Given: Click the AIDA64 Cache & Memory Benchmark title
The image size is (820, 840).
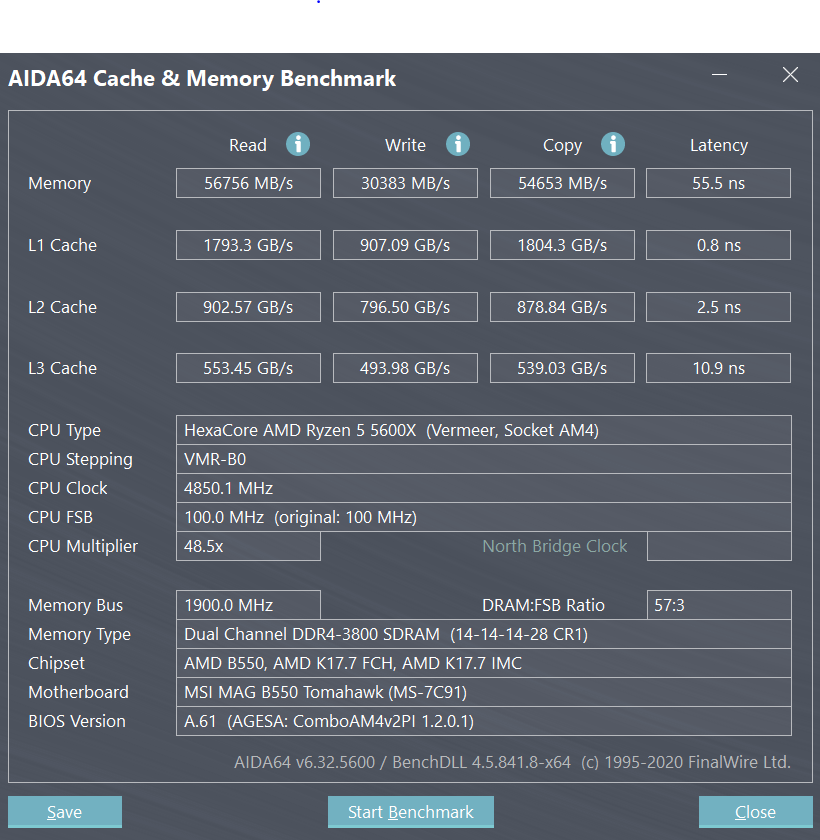Looking at the screenshot, I should (x=202, y=79).
